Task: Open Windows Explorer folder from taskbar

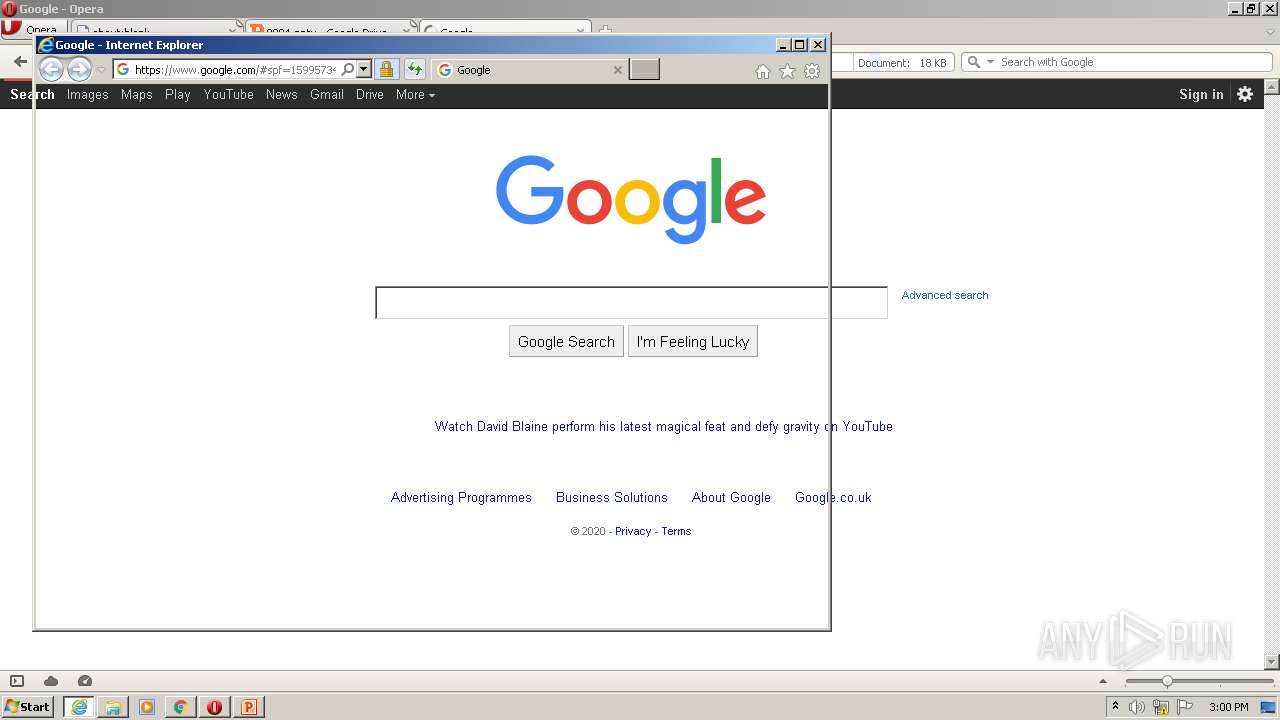Action: (x=113, y=707)
